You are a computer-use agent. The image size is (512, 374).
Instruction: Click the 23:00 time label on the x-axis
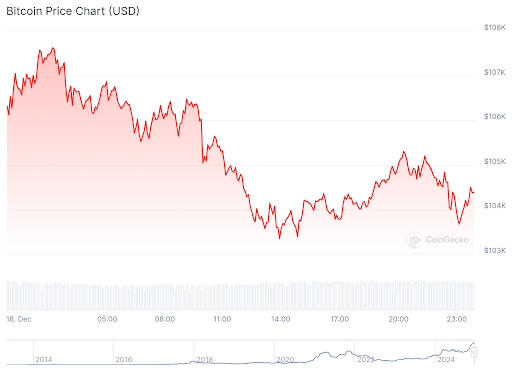(x=457, y=319)
